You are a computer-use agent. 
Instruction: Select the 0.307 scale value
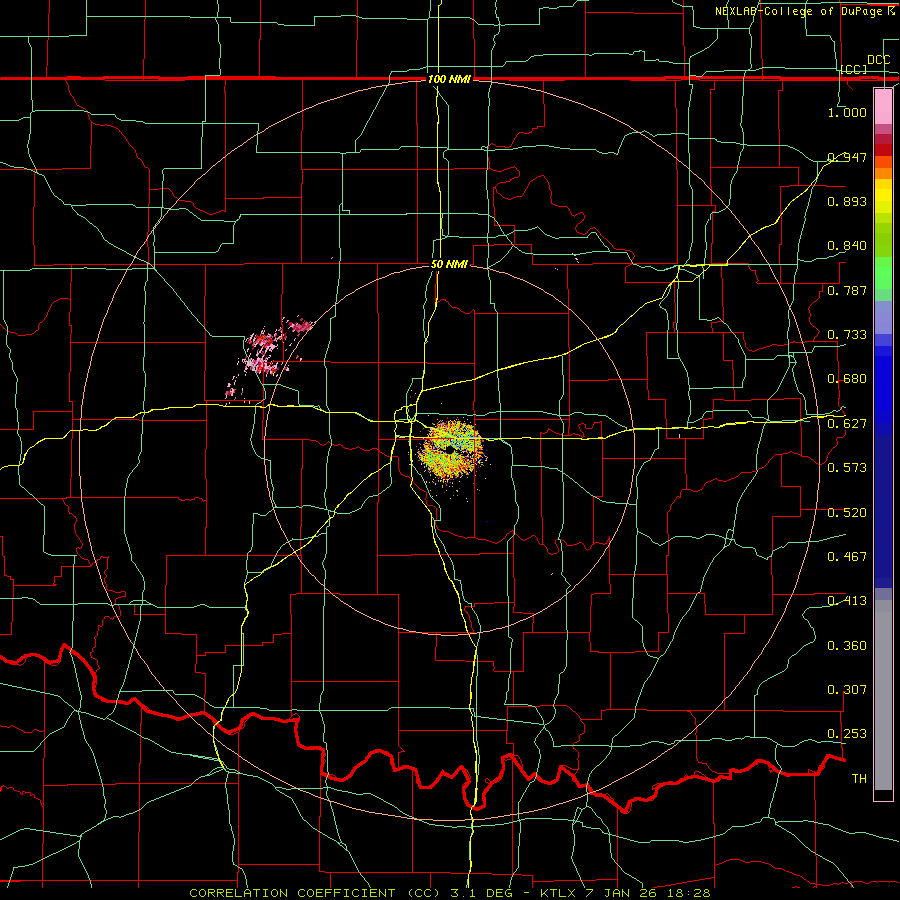[x=847, y=690]
